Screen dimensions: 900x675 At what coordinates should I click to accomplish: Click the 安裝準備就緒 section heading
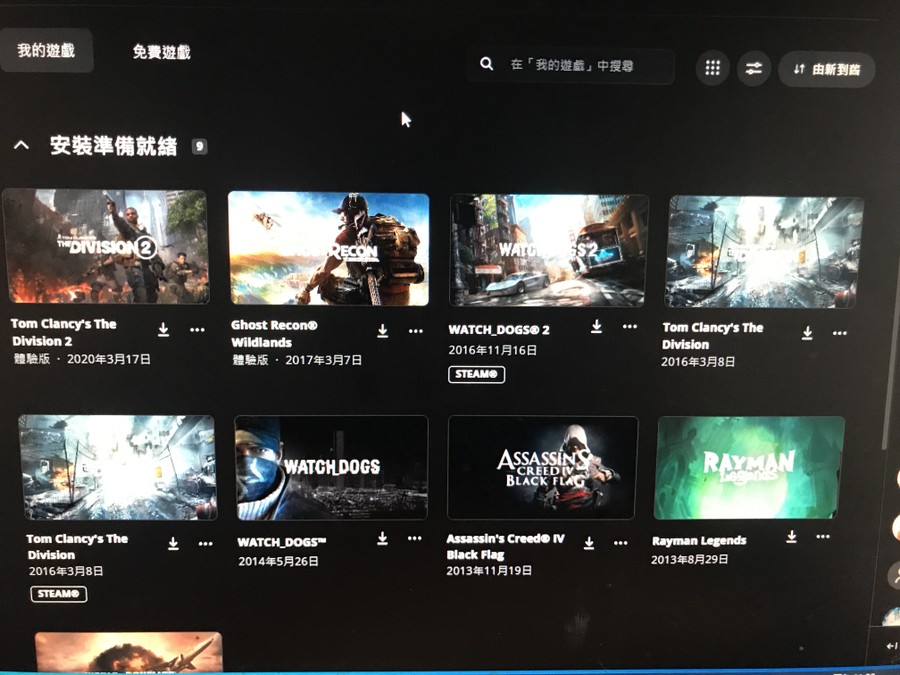pos(114,146)
